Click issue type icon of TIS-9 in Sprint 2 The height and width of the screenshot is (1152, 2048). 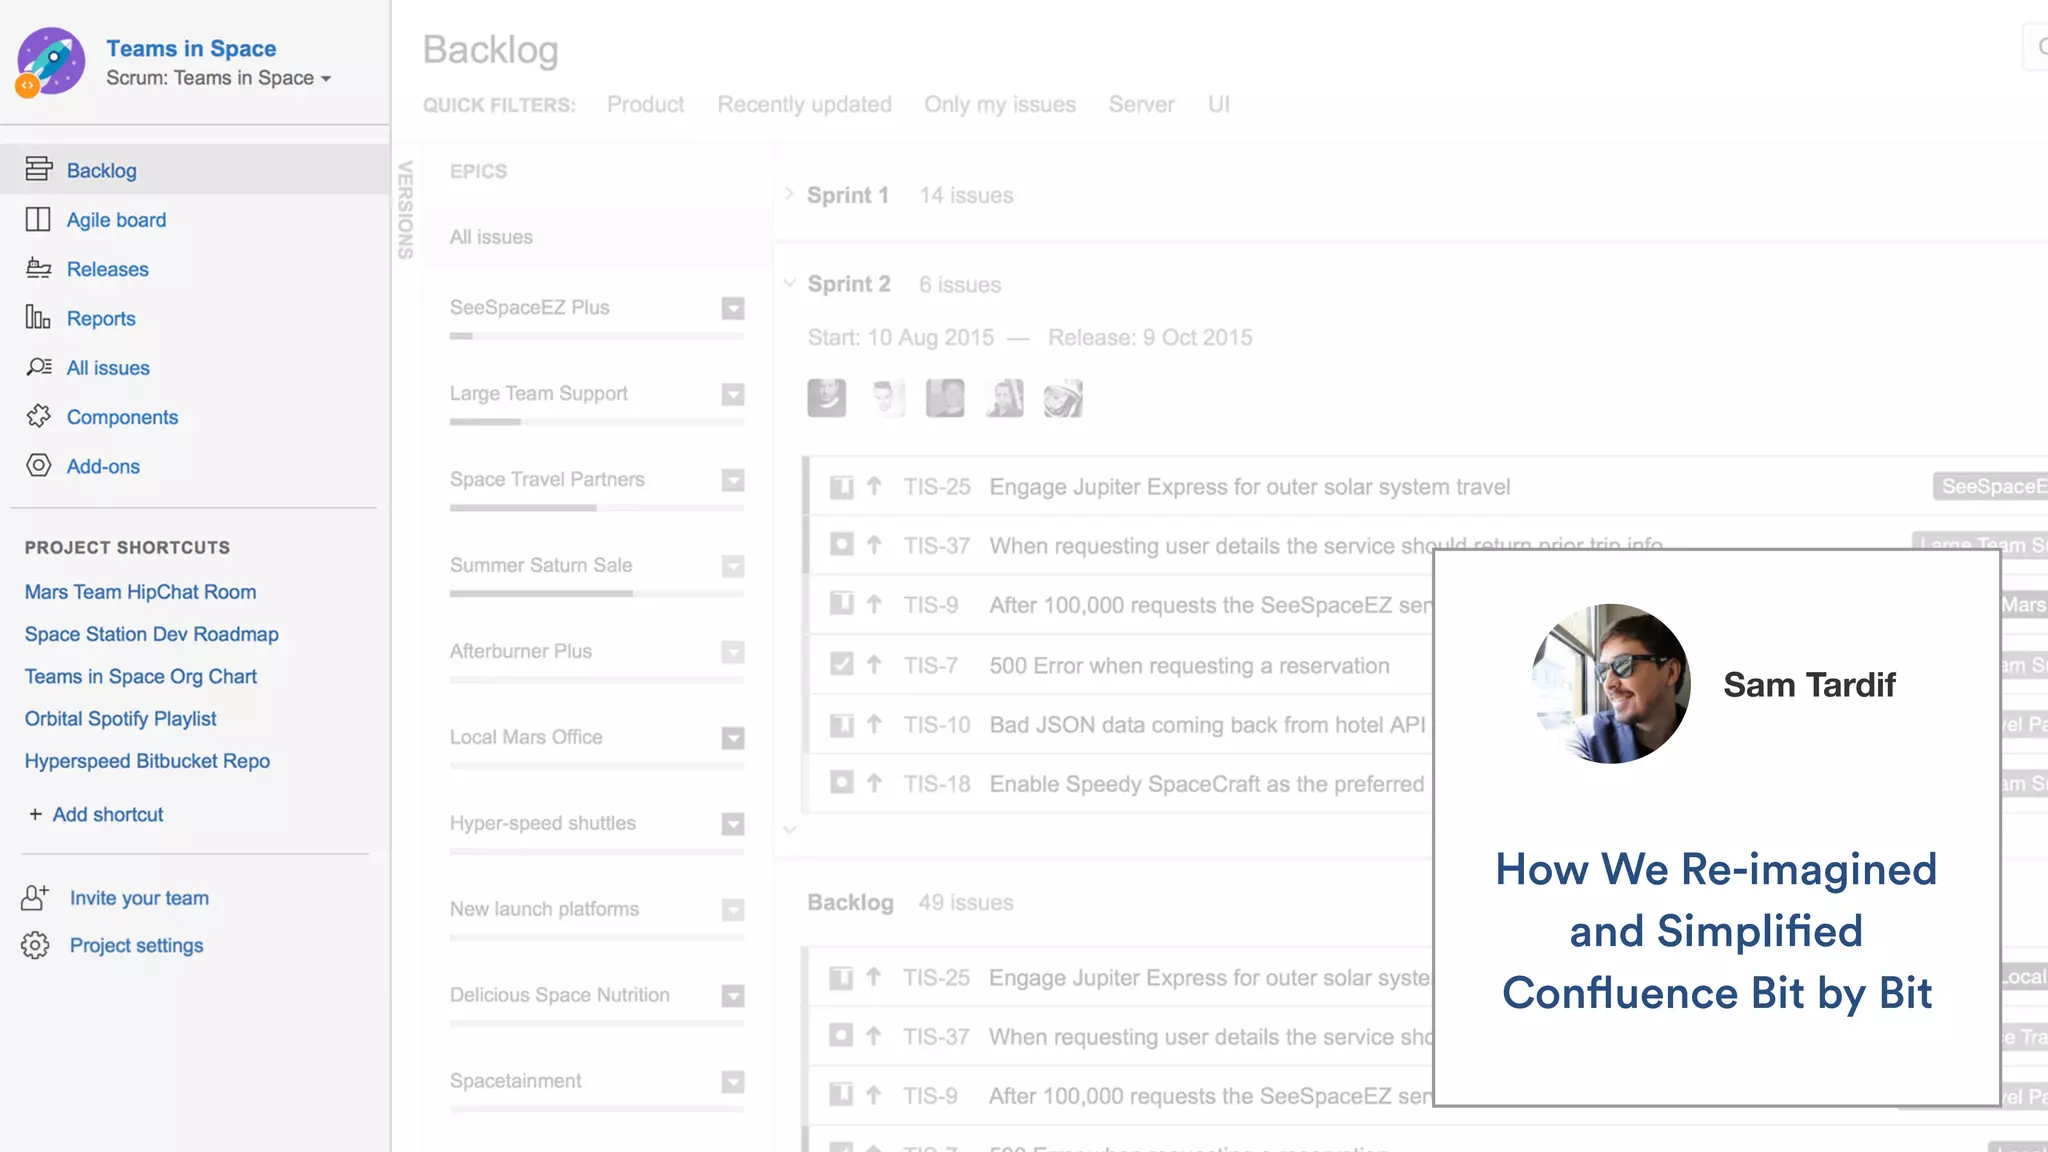[x=842, y=604]
